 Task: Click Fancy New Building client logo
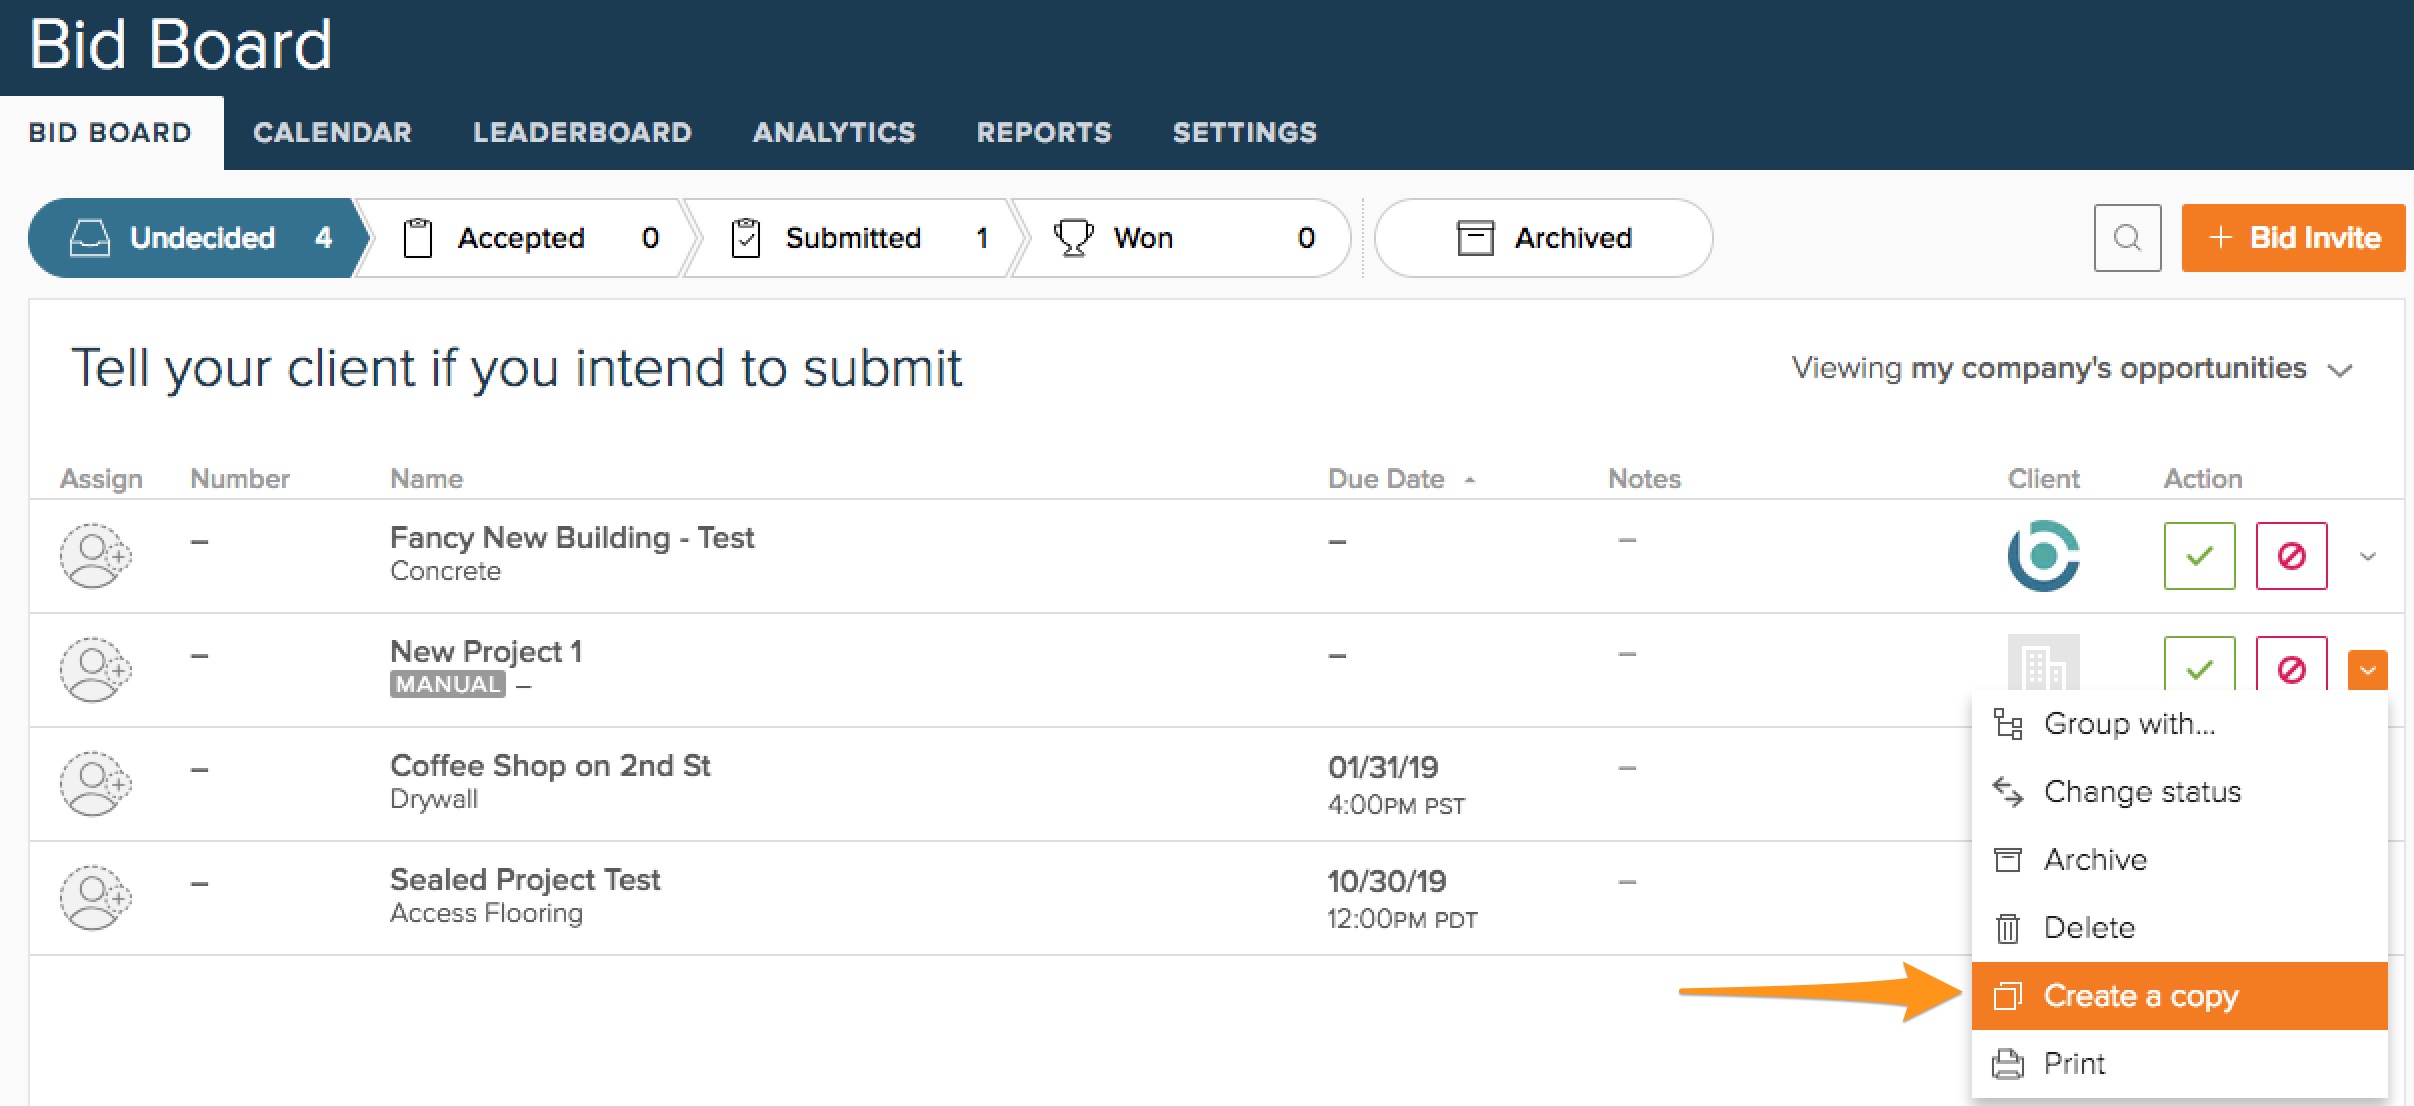[x=2043, y=555]
